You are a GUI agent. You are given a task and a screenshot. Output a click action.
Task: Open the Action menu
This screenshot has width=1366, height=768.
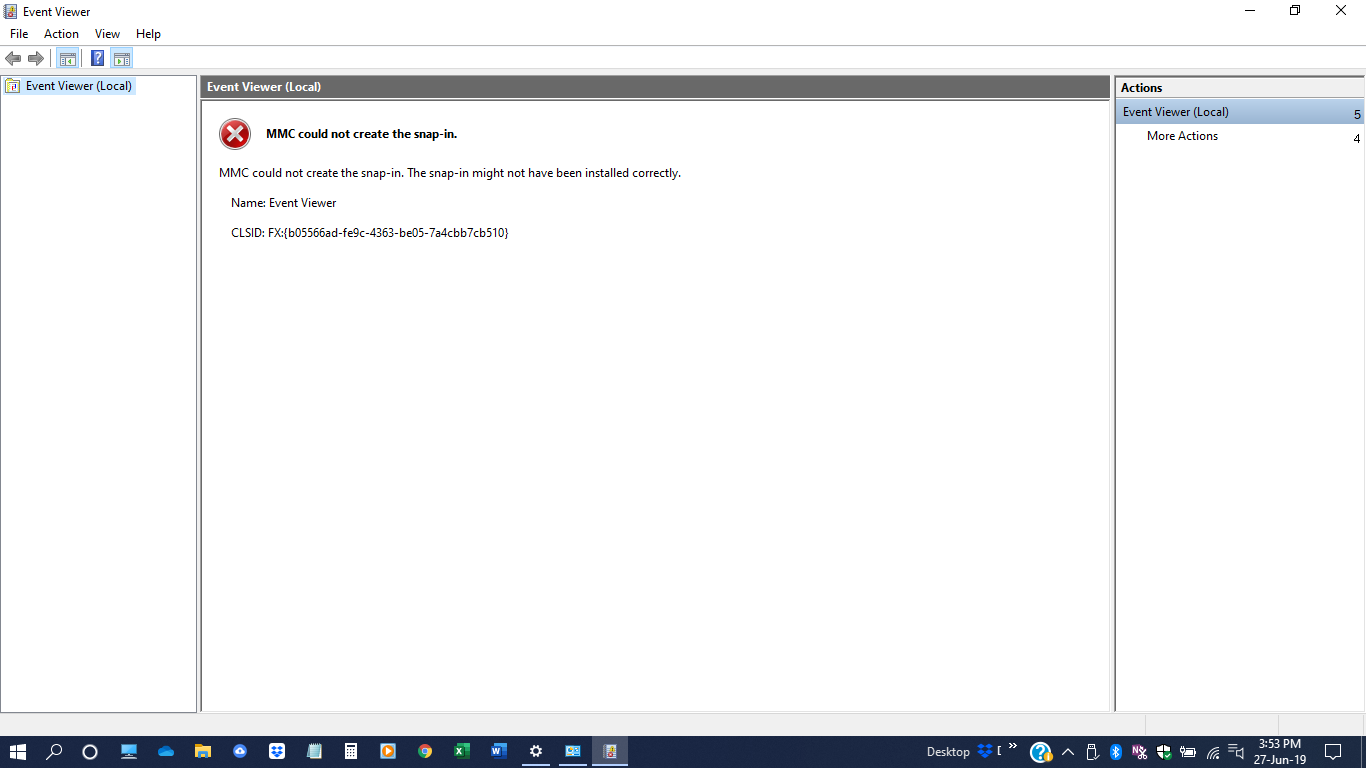(x=61, y=34)
